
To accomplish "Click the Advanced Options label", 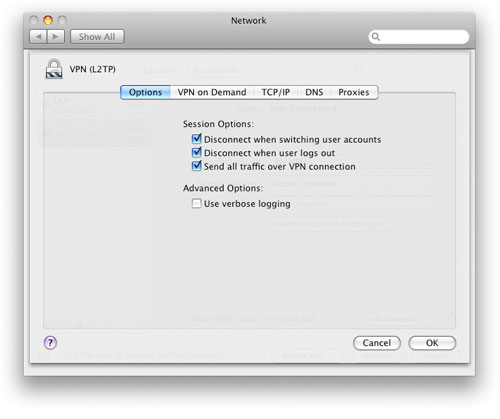I will [x=223, y=188].
